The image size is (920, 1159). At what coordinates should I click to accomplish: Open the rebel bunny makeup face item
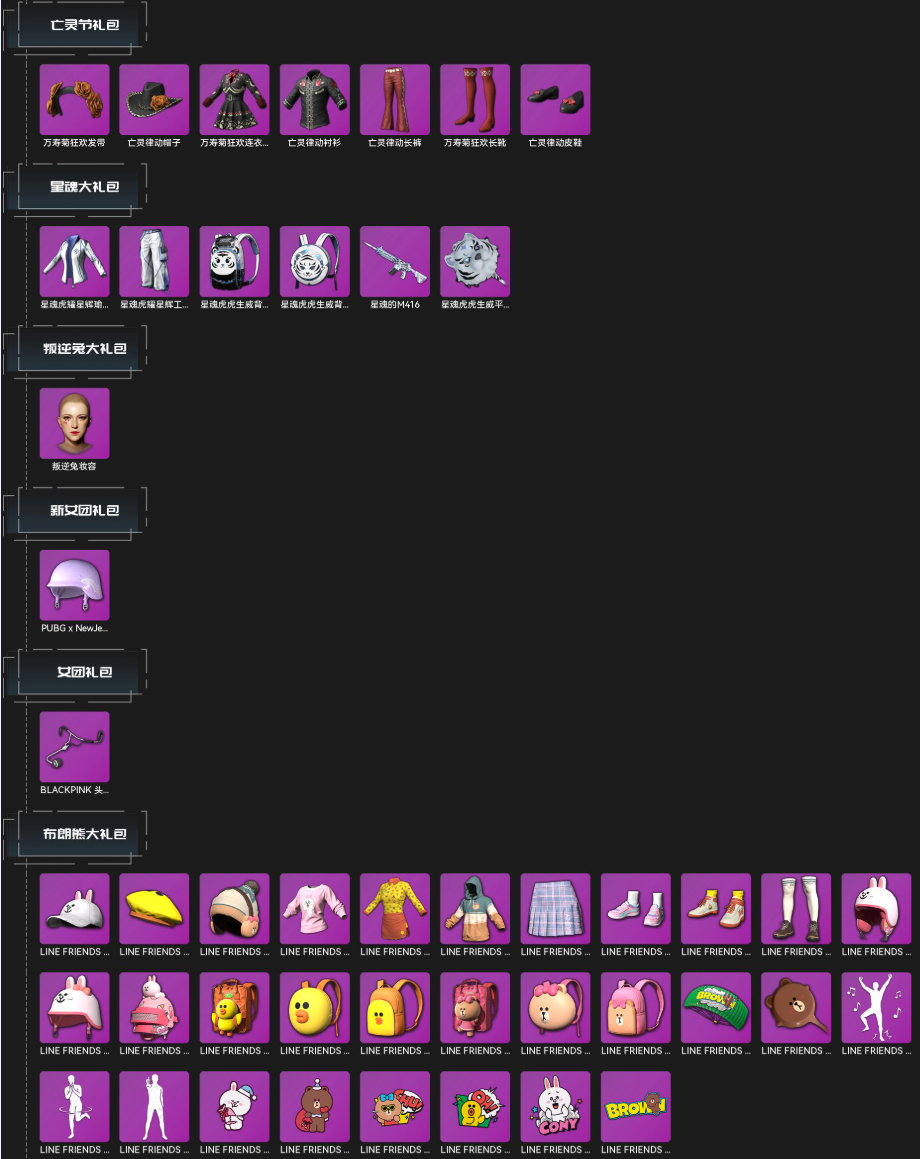click(74, 423)
